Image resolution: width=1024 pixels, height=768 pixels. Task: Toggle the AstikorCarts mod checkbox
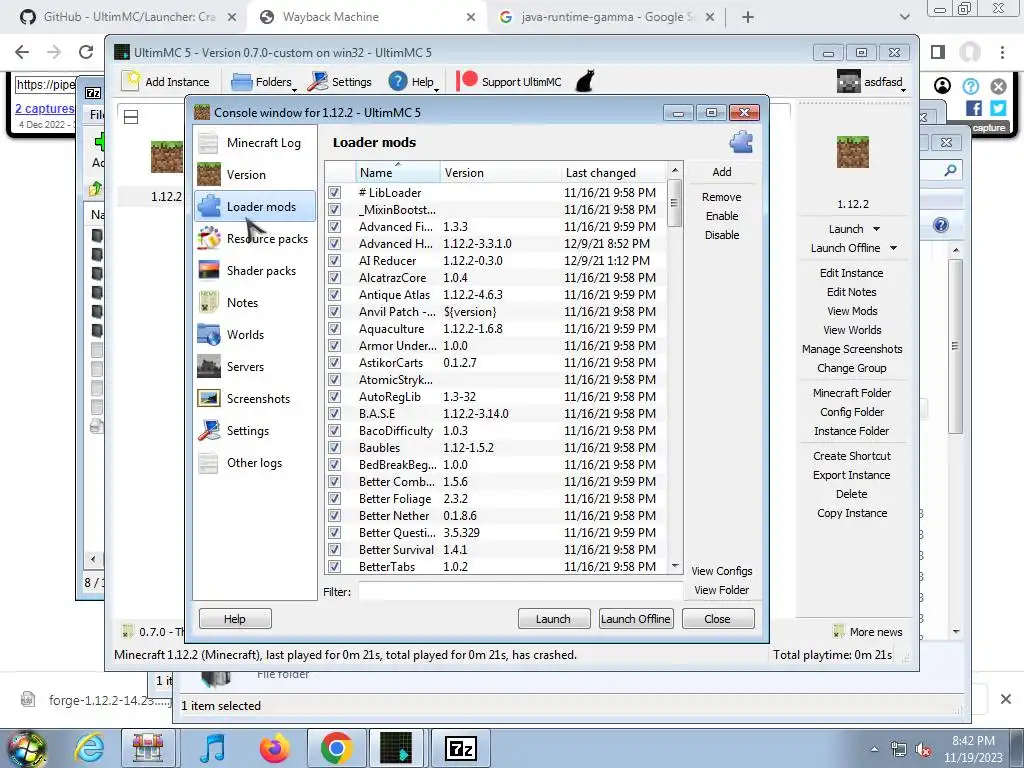point(334,362)
